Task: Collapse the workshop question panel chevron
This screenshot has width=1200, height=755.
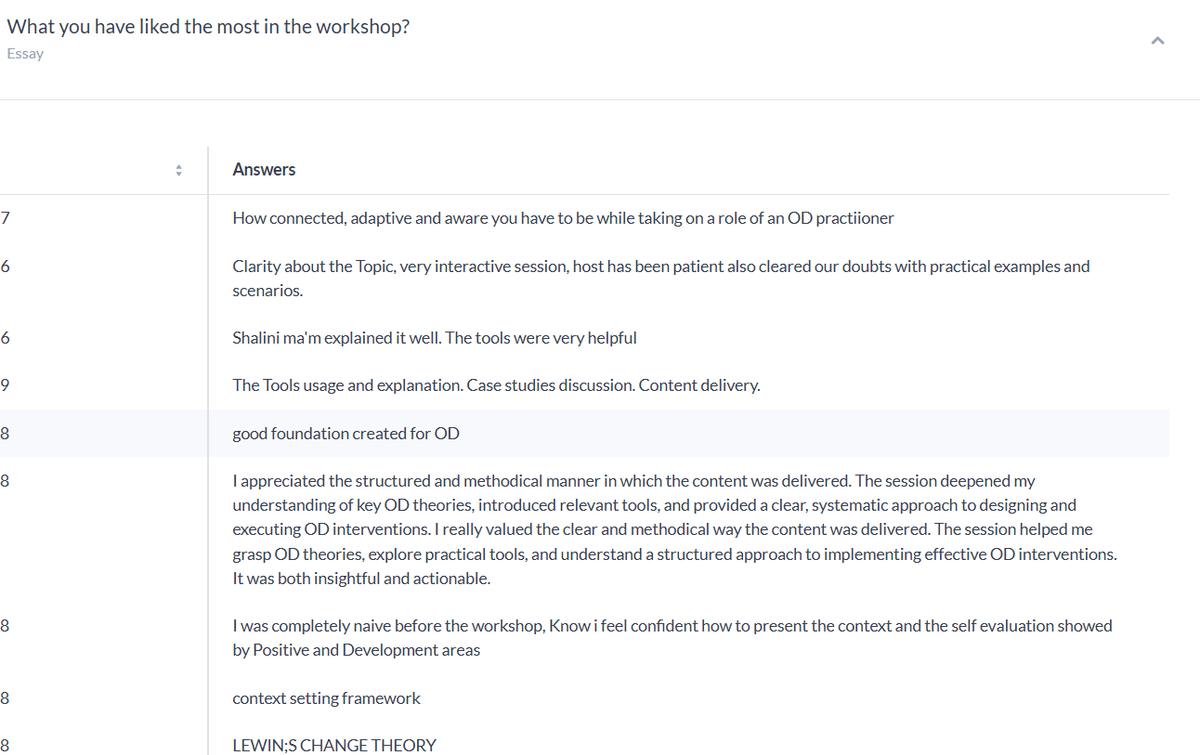Action: click(1158, 41)
